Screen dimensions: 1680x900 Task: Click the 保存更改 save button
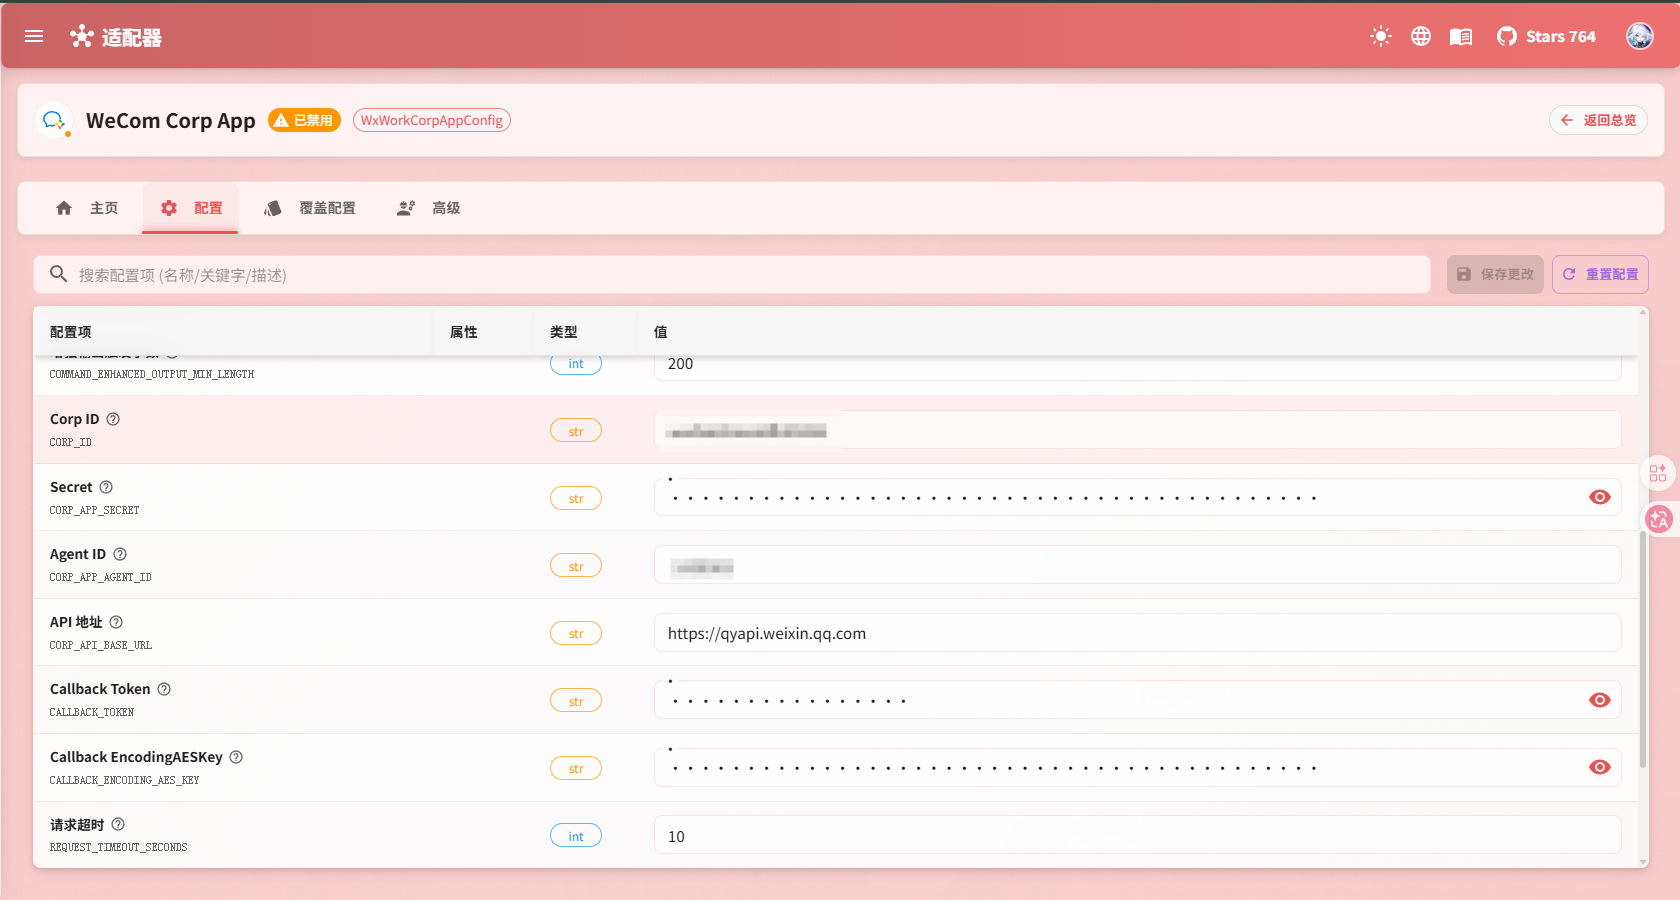(x=1494, y=274)
